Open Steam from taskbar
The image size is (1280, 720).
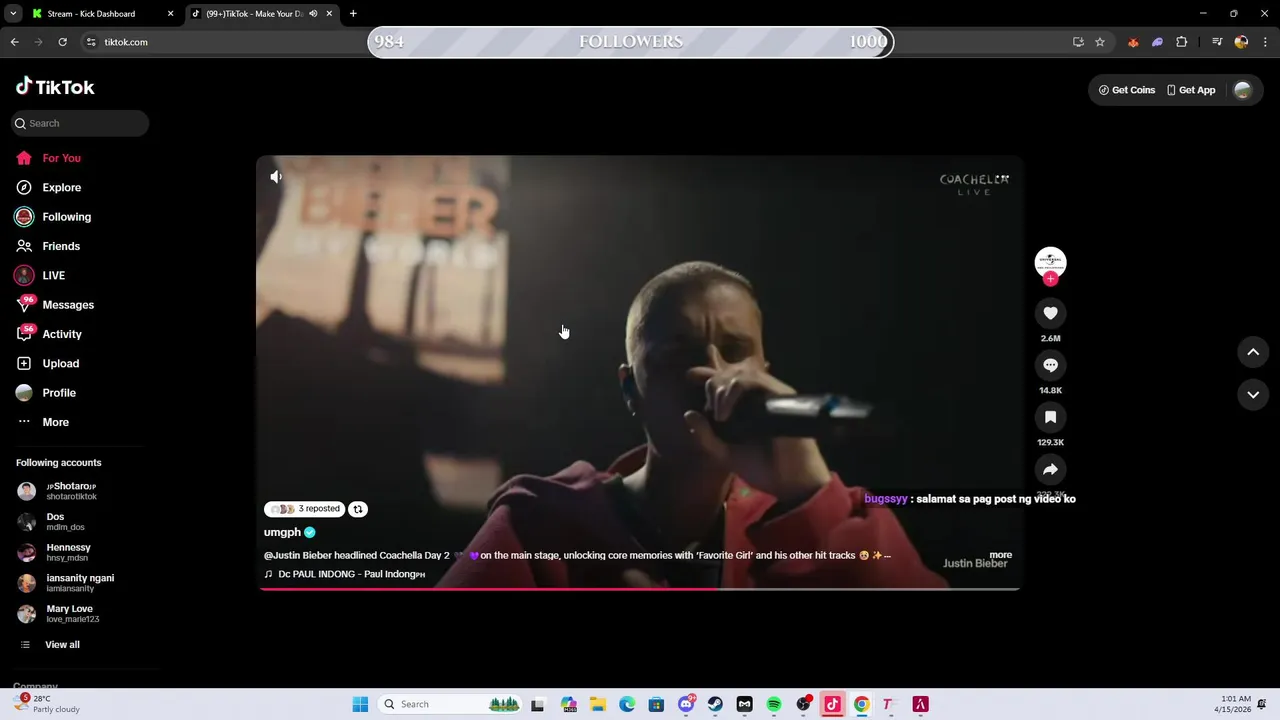(715, 704)
